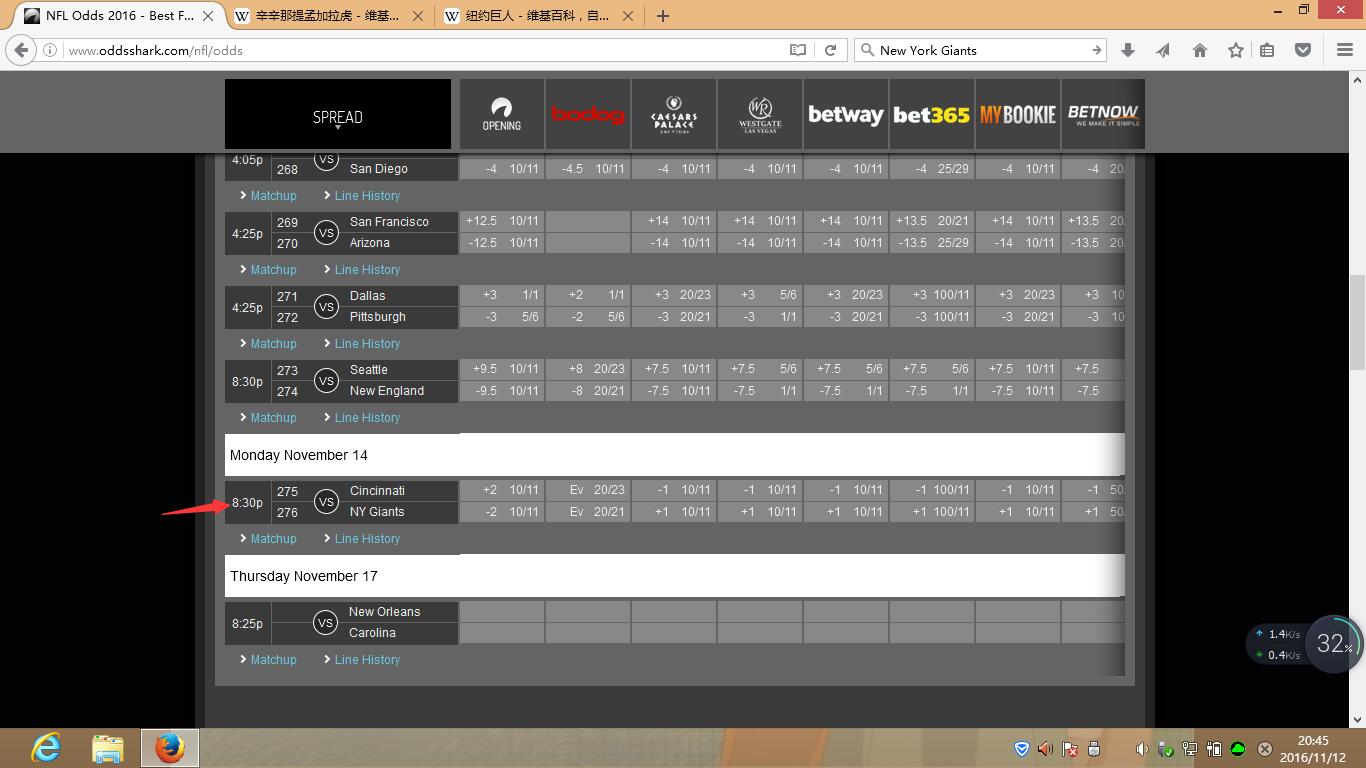This screenshot has width=1366, height=768.
Task: Go to the Firefox home page icon
Action: click(x=1199, y=50)
